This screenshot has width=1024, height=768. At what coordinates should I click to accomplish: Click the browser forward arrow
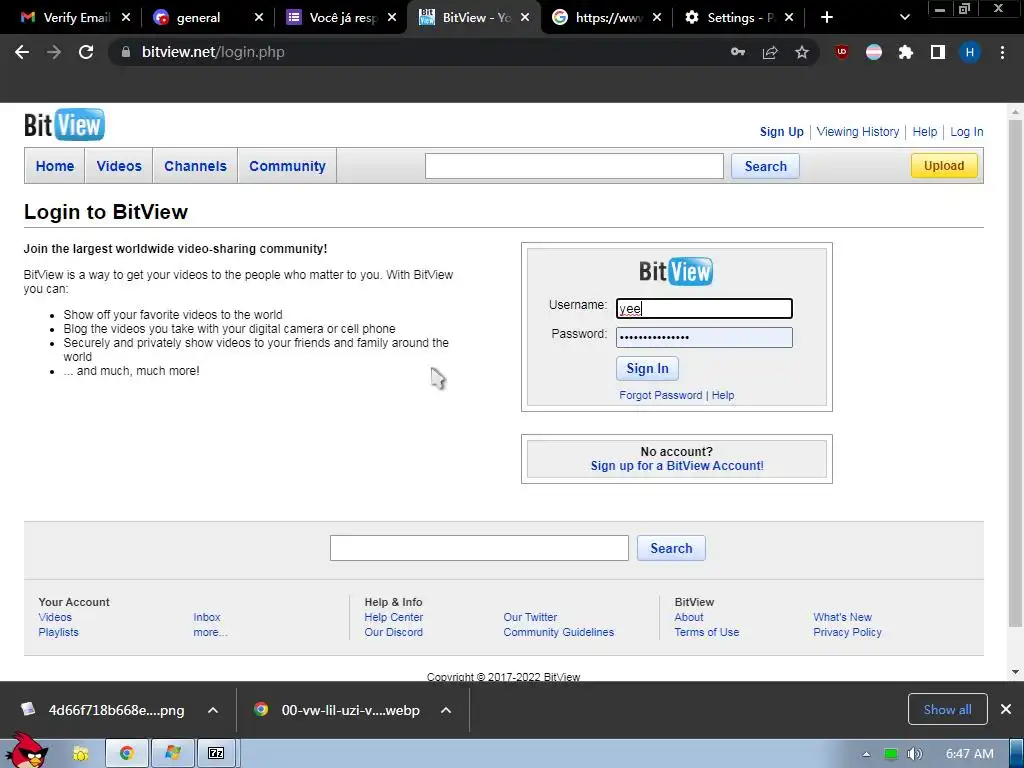tap(54, 52)
